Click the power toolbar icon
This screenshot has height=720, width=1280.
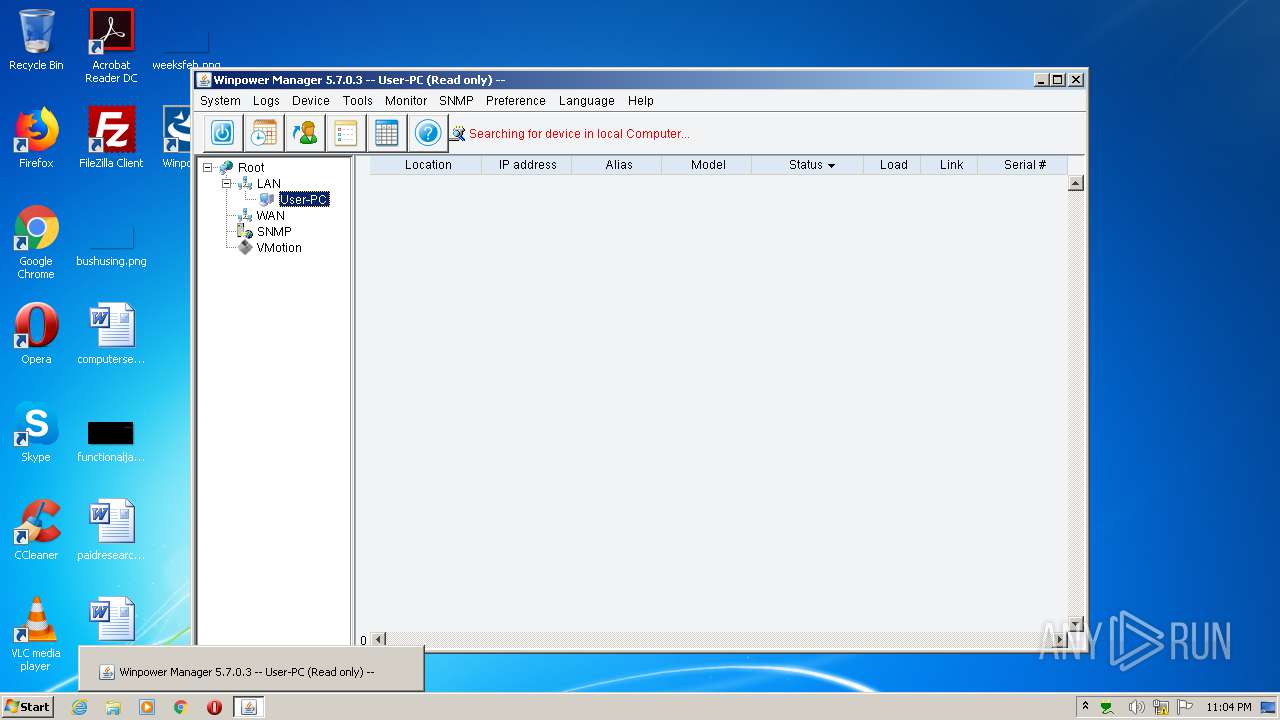tap(223, 133)
